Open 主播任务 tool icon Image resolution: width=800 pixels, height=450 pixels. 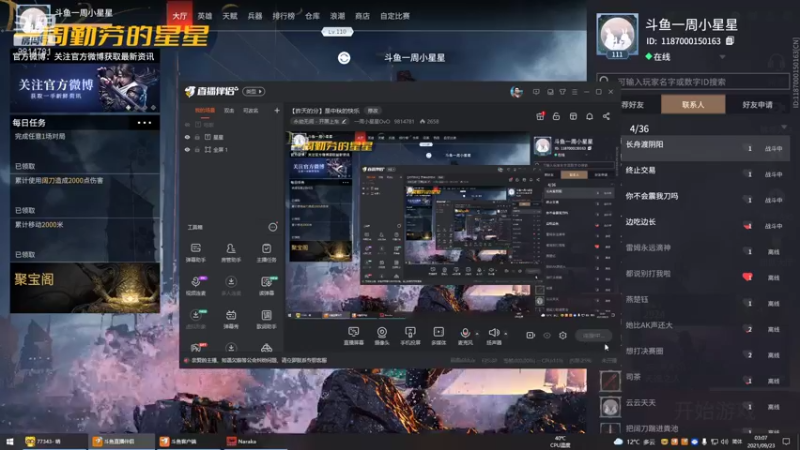coord(266,253)
